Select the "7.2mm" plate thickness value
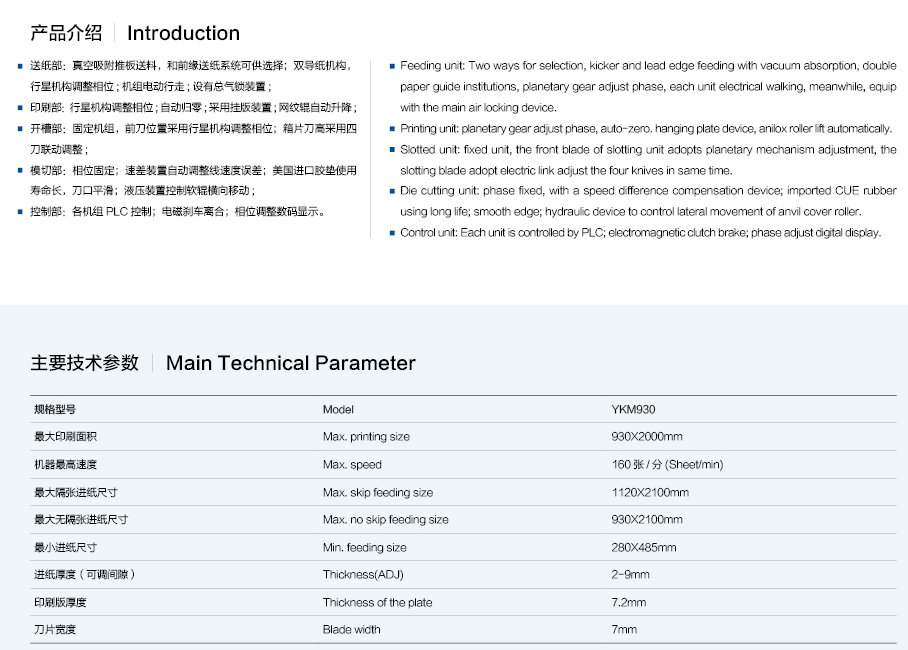 click(x=628, y=602)
